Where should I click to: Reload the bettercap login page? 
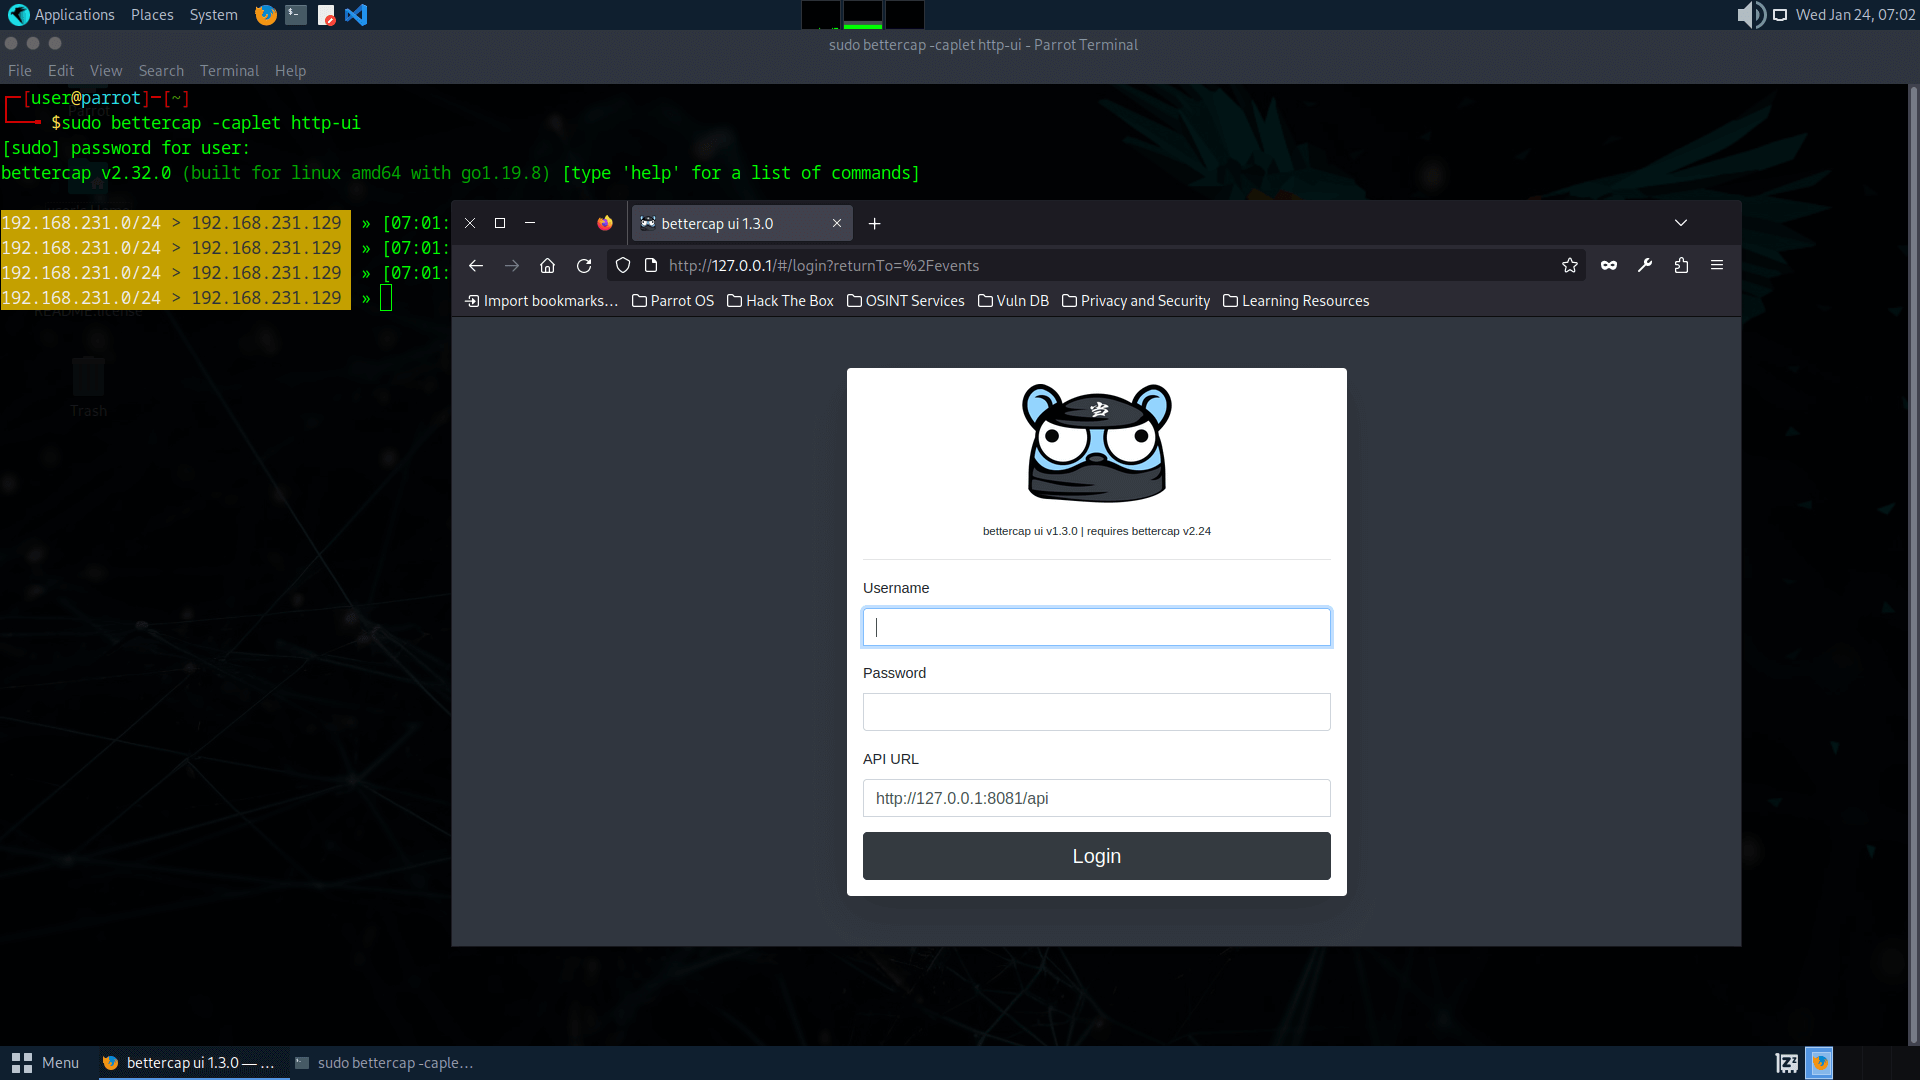pos(583,265)
